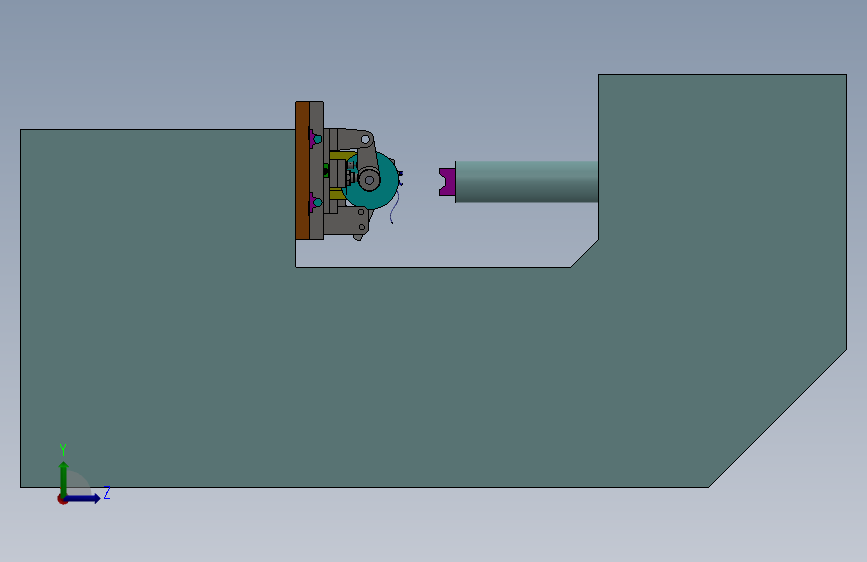The image size is (867, 562).
Task: Select the magenta V-block on the ram tip
Action: (x=447, y=182)
